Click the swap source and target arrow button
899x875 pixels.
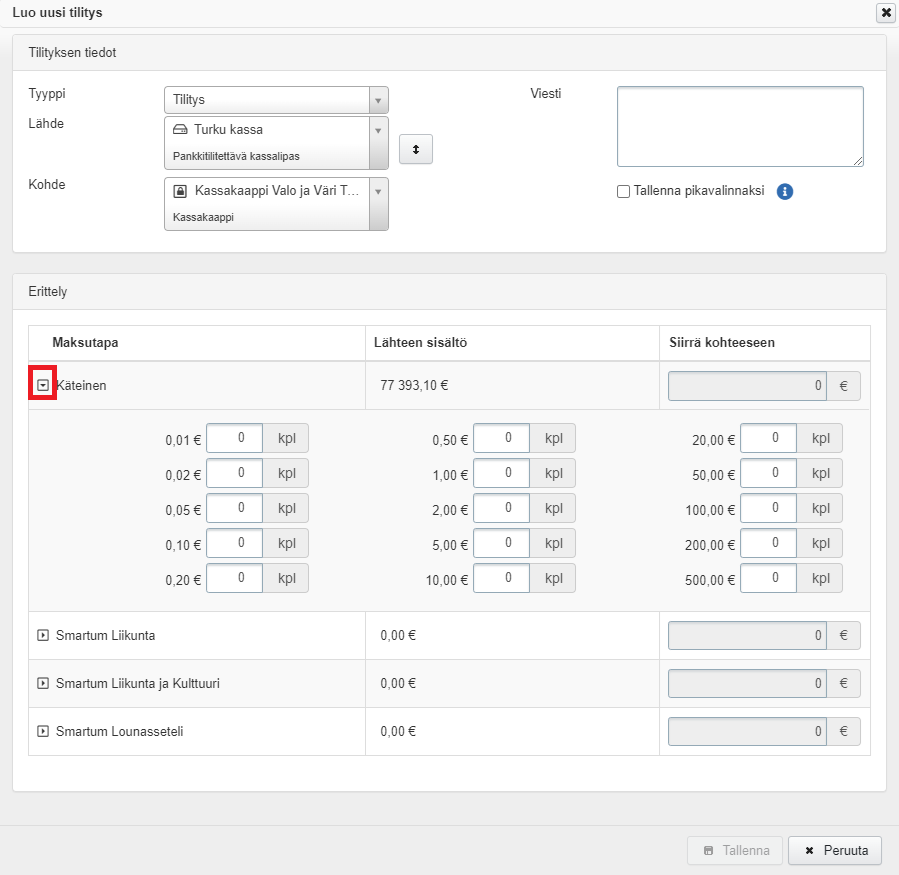click(416, 148)
